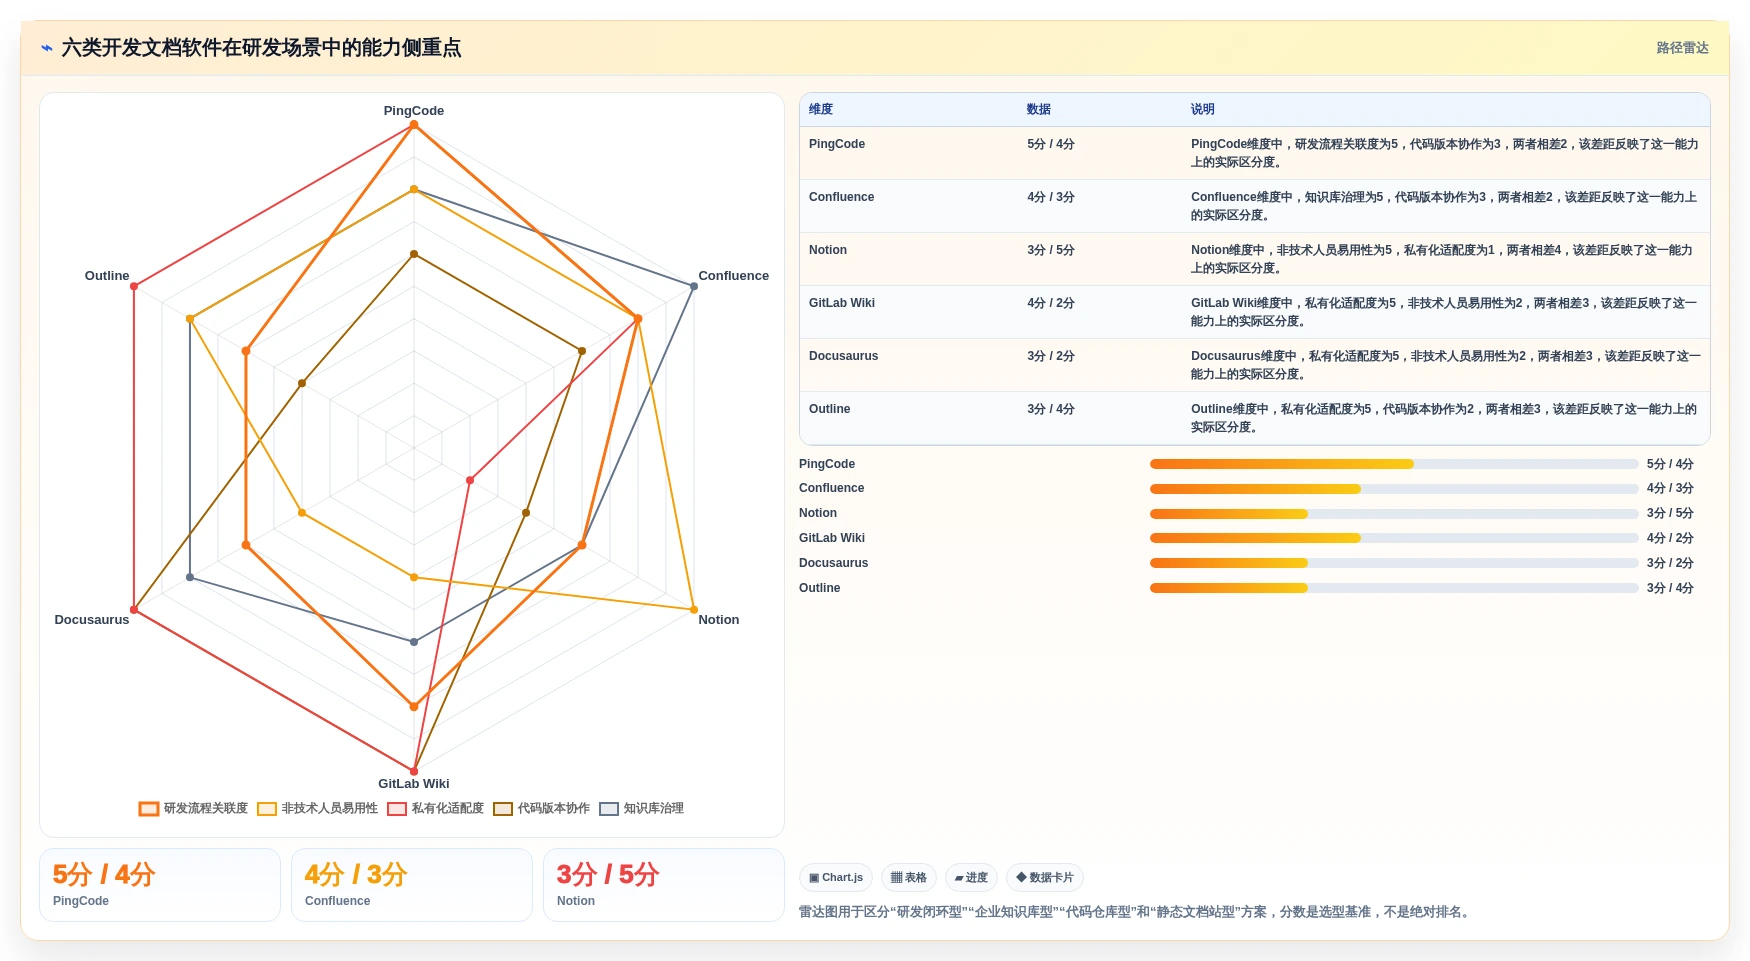Open the Notion 3分 / 5分 summary card
The image size is (1750, 961).
(664, 885)
